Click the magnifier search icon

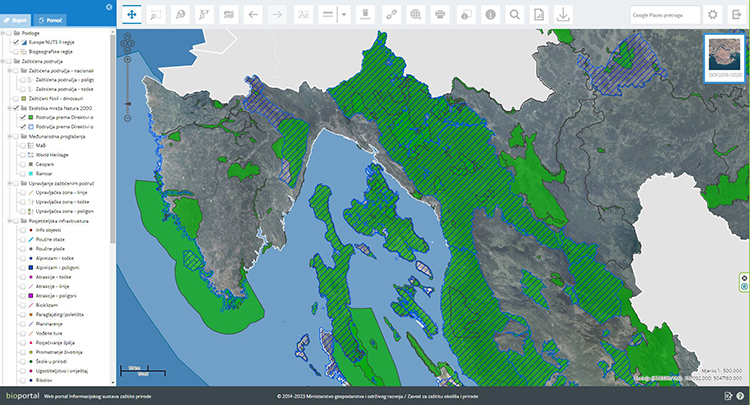[515, 14]
